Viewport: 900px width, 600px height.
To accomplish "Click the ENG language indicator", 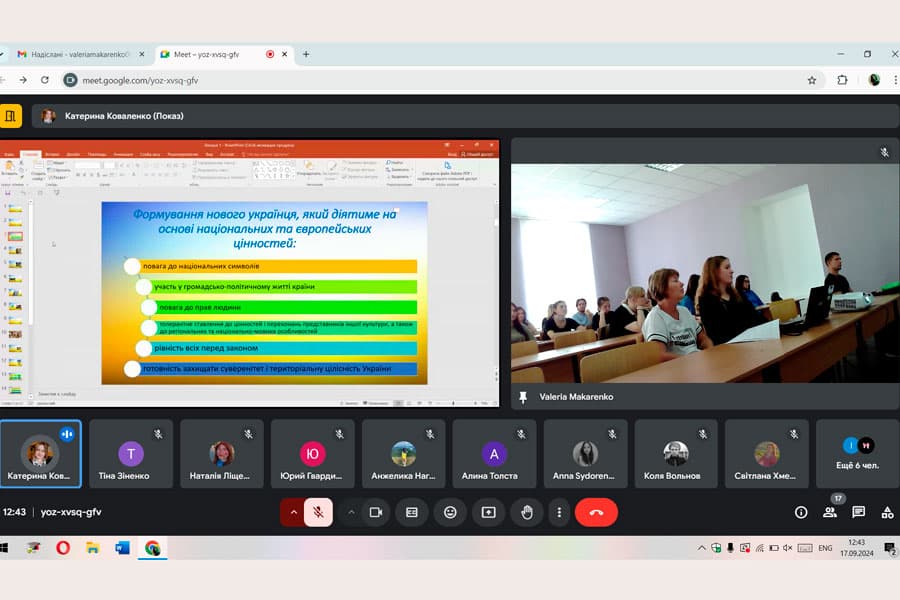I will click(825, 548).
